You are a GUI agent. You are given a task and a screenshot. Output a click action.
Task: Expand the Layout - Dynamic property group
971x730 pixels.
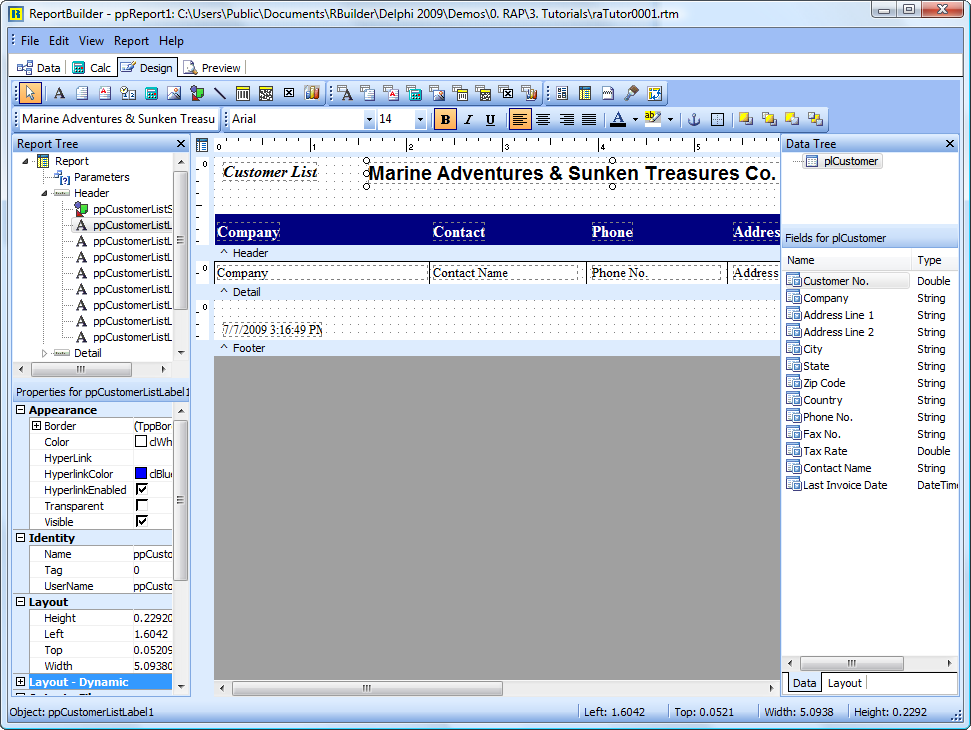(20, 682)
